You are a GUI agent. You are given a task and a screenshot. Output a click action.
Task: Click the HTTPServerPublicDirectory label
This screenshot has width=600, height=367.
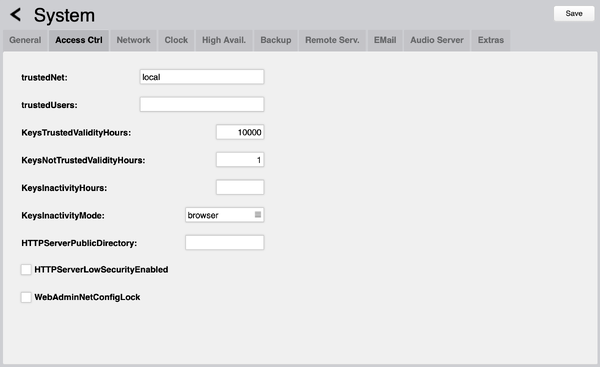point(79,243)
